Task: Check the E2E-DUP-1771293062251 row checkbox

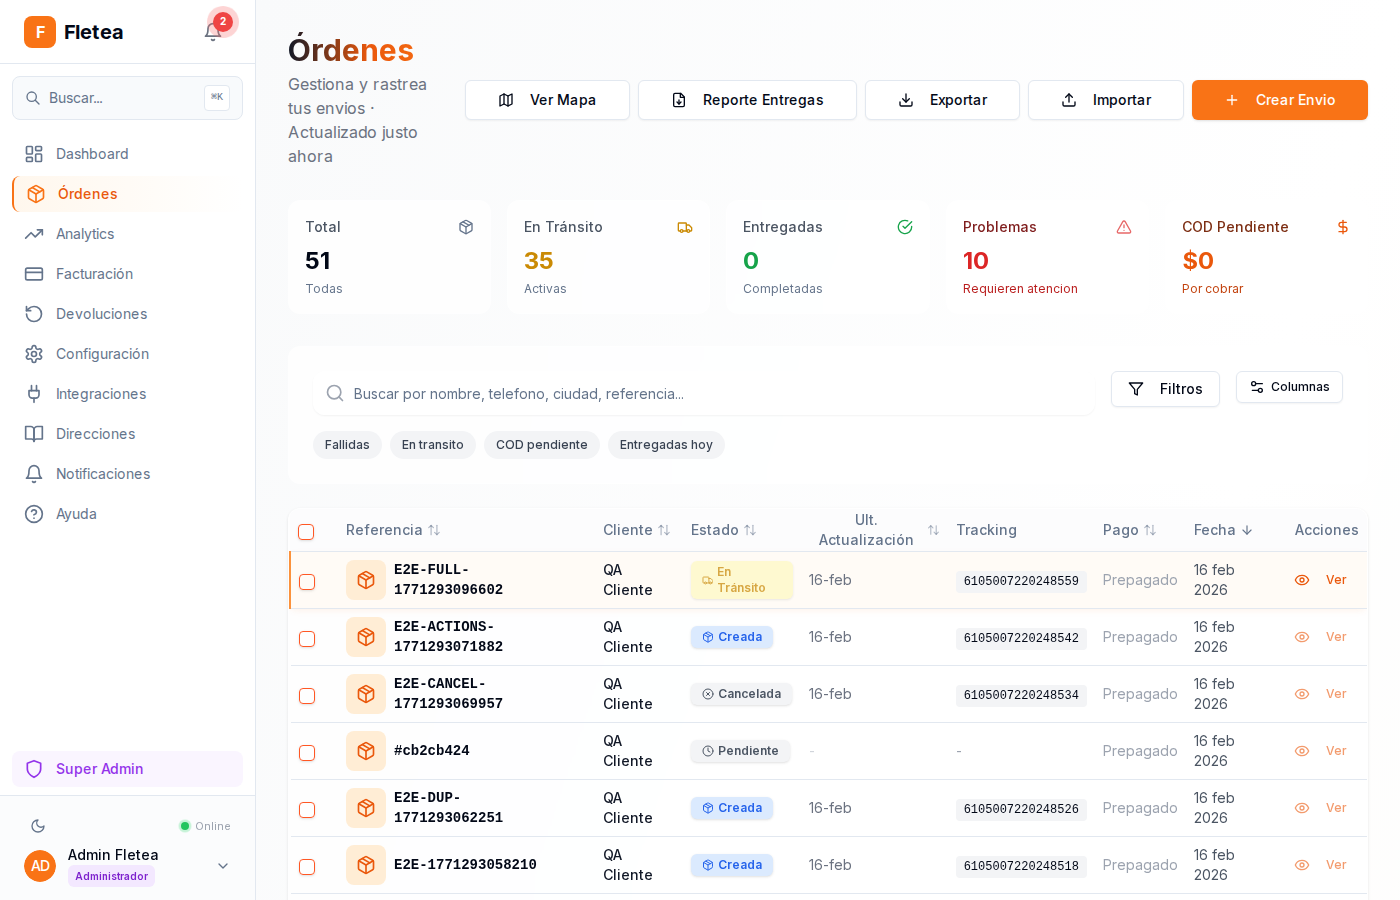Action: 307,810
